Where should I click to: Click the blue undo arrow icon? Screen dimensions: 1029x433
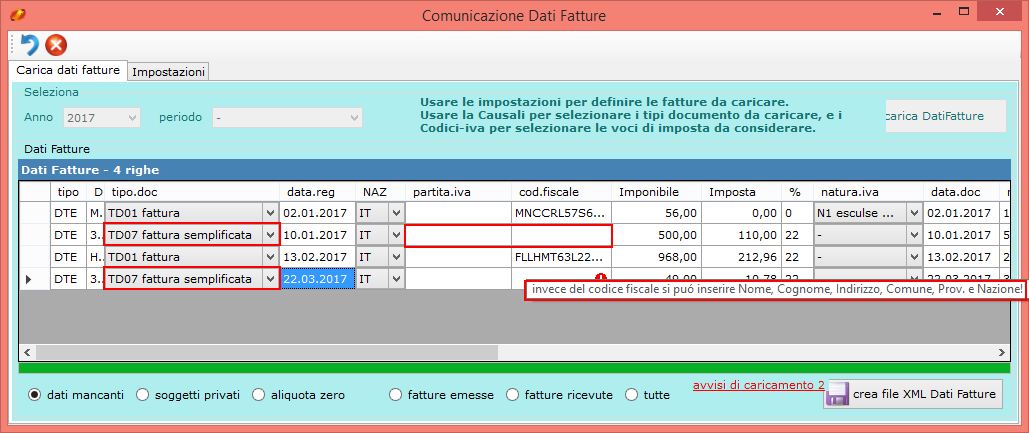pyautogui.click(x=29, y=45)
